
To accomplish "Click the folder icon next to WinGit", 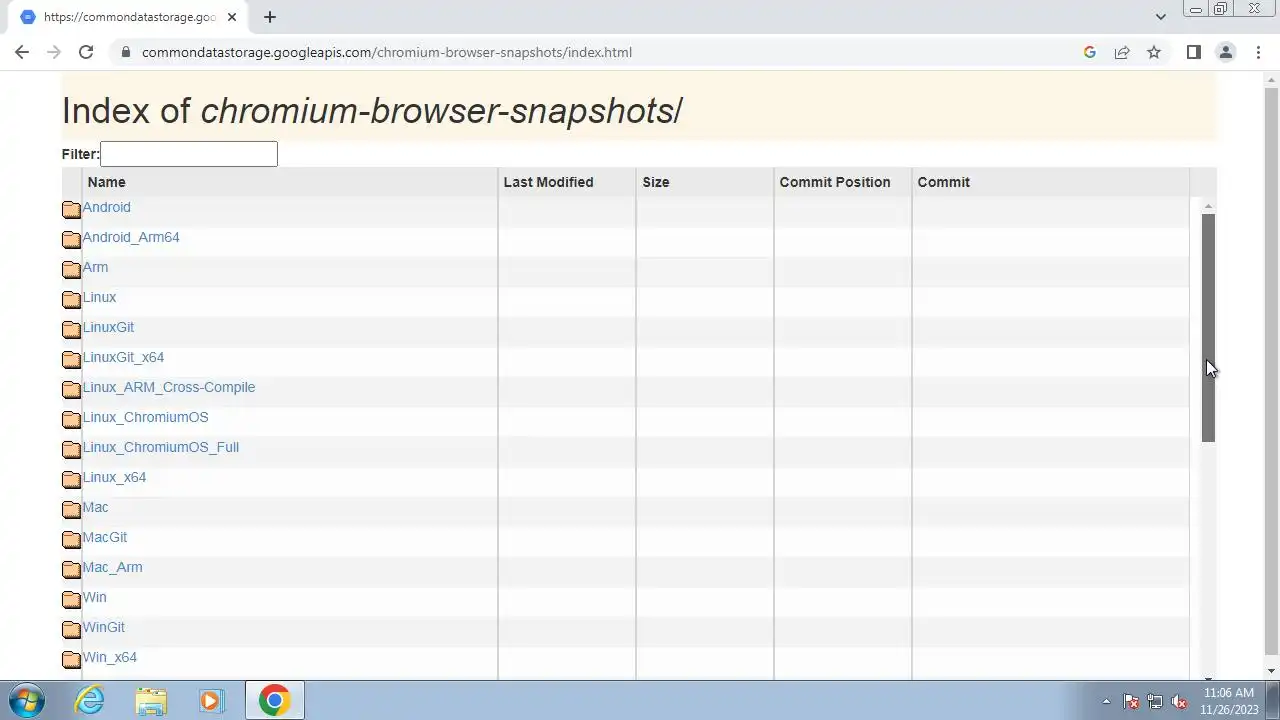I will [71, 629].
